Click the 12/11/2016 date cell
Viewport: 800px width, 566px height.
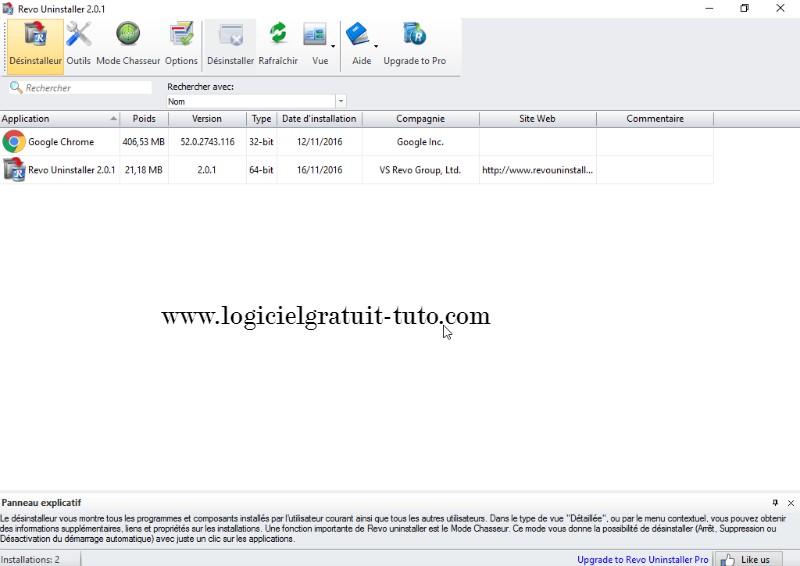click(319, 142)
